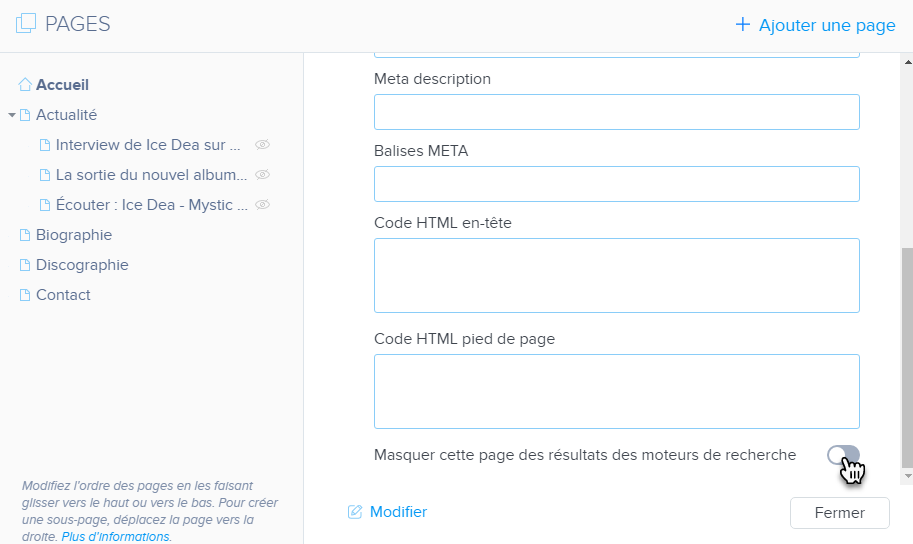Click the plus icon to add a page
Viewport: 913px width, 544px height.
pos(742,25)
